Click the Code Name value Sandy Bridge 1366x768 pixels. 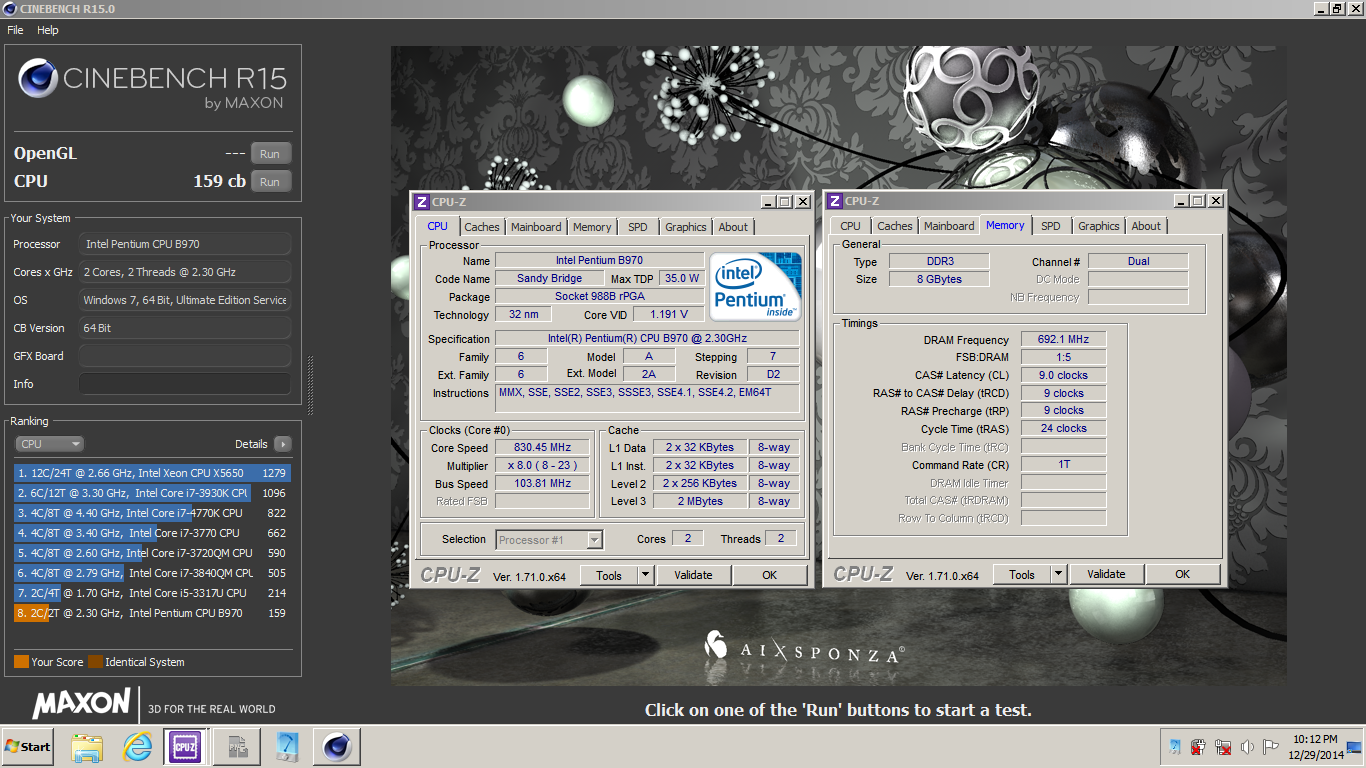[x=550, y=278]
